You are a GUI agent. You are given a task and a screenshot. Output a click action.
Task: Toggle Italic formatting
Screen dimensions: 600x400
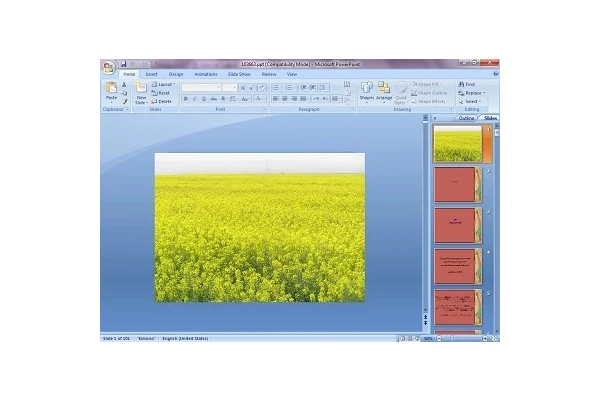193,99
